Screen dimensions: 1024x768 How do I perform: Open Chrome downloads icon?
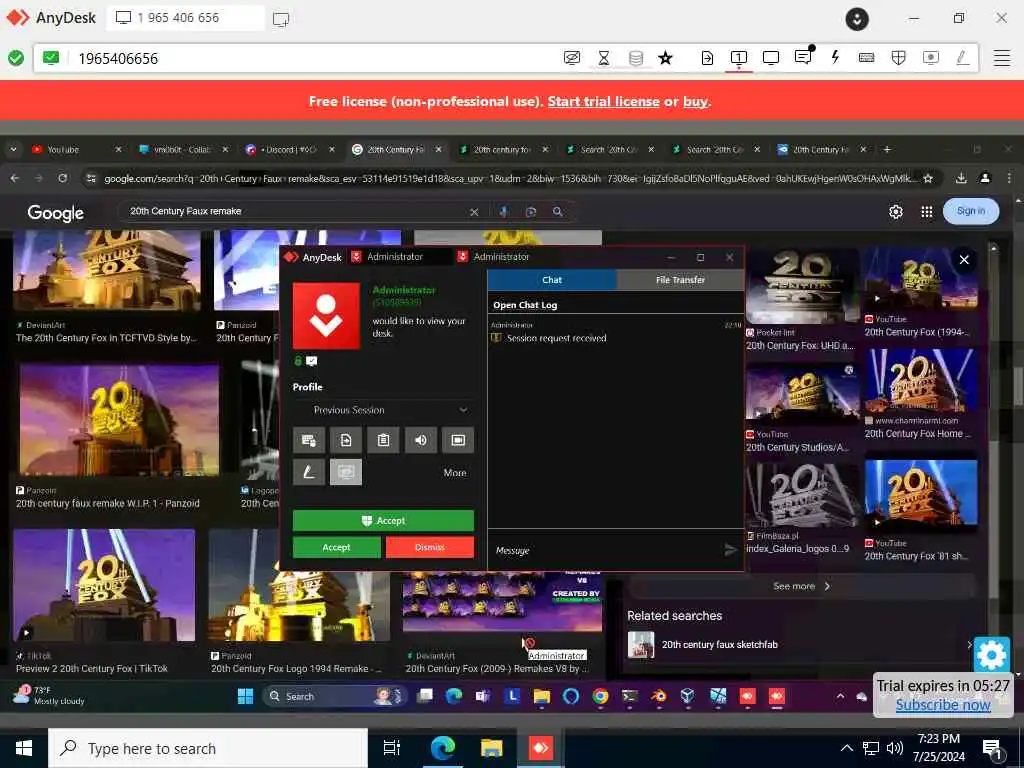coord(961,178)
